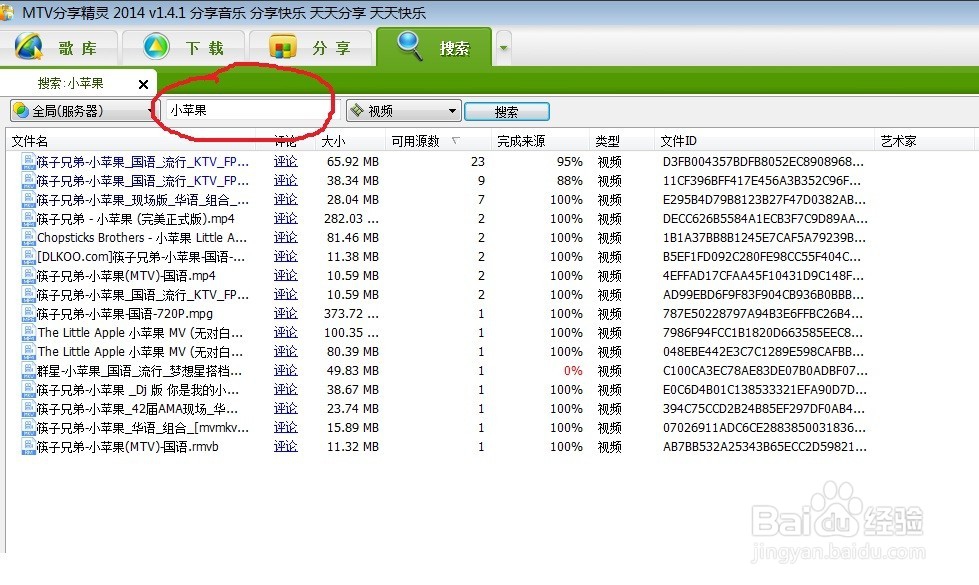Click globe icon in 全局(服务器) dropdown

coord(21,111)
